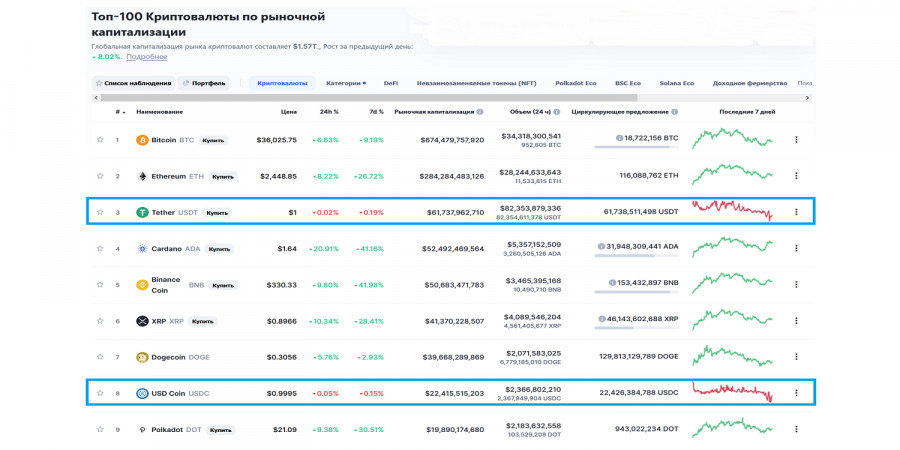Click the Dogecoin logo icon

point(142,357)
